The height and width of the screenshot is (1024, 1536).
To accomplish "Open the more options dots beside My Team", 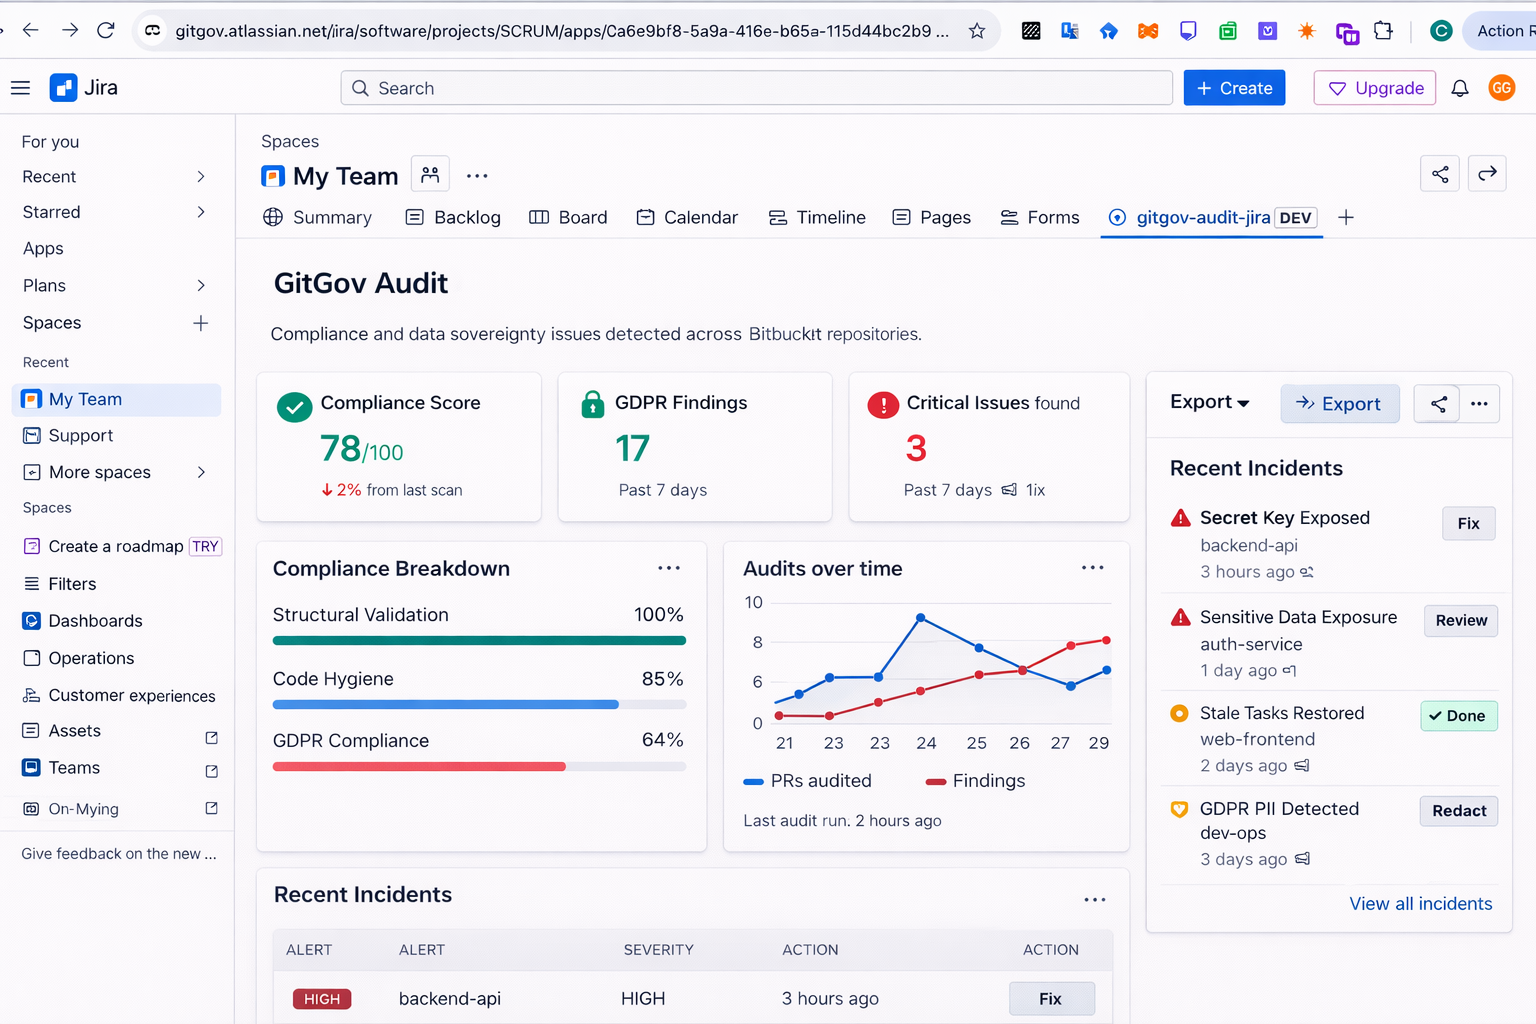I will click(477, 176).
